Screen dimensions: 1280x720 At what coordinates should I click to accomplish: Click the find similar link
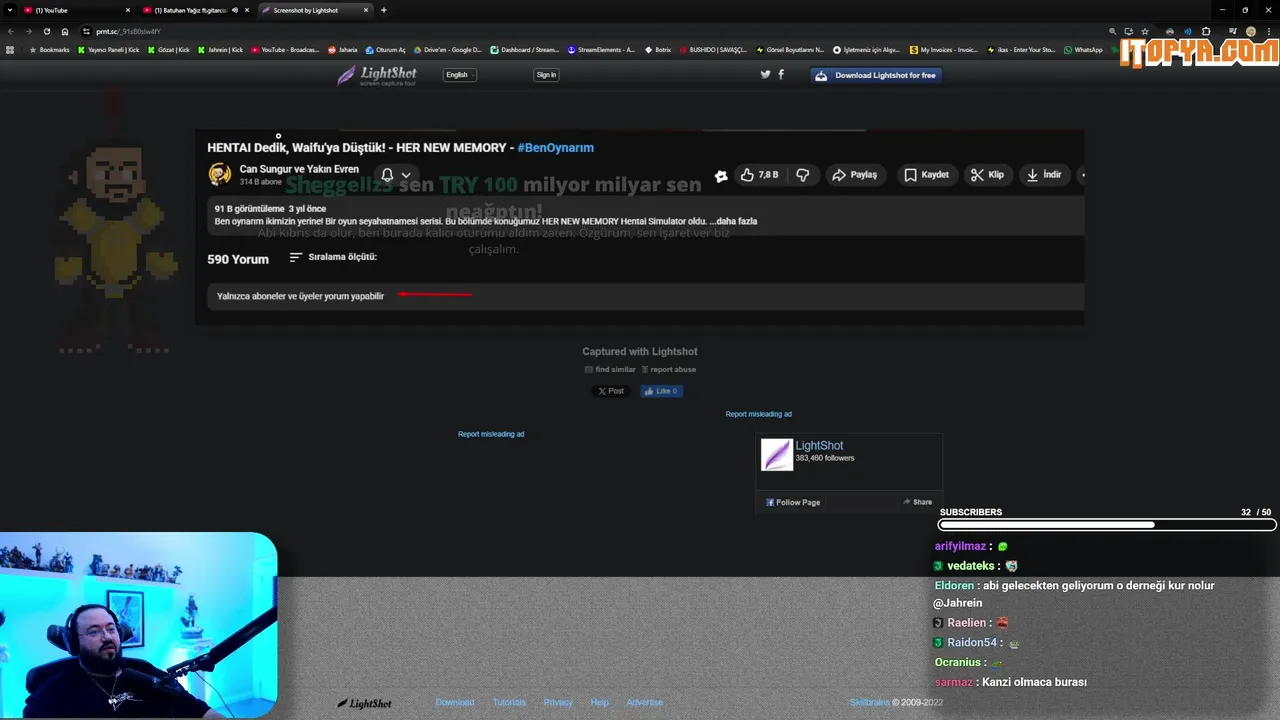(610, 369)
